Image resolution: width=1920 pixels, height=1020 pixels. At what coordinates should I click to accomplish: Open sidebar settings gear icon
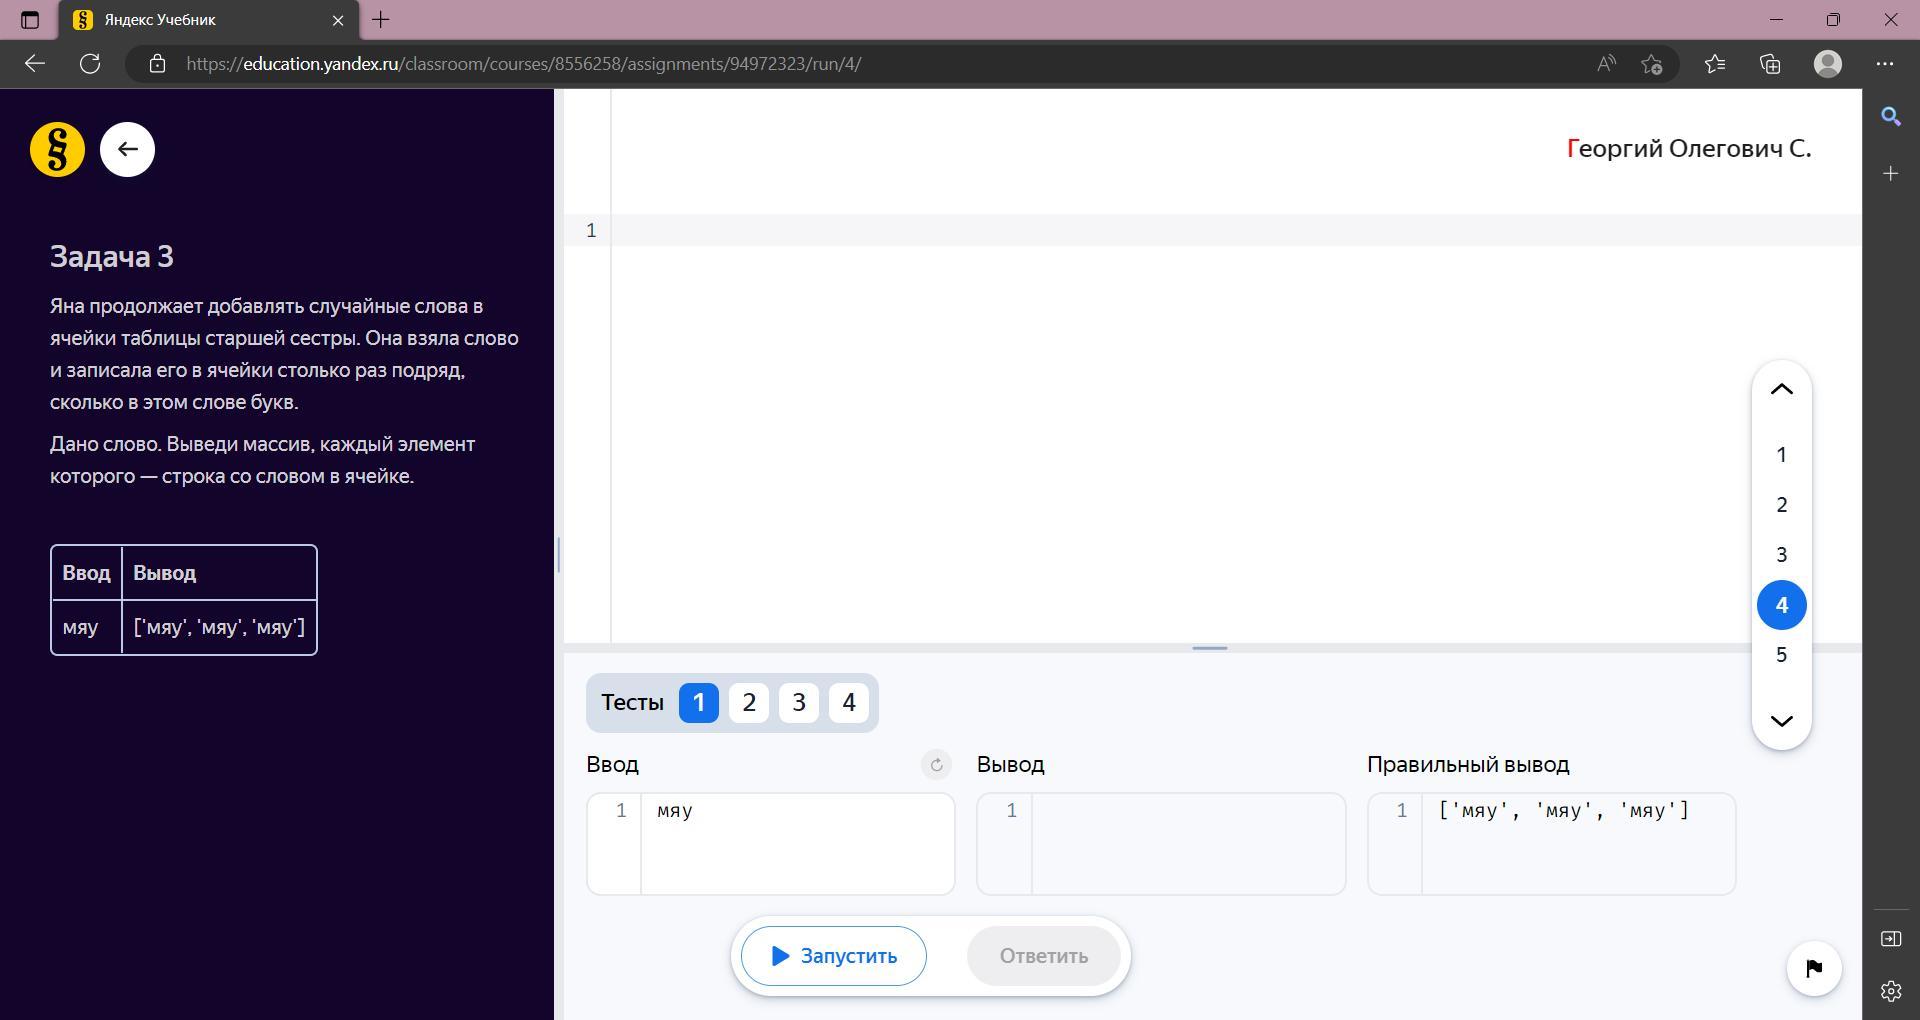click(x=1890, y=991)
